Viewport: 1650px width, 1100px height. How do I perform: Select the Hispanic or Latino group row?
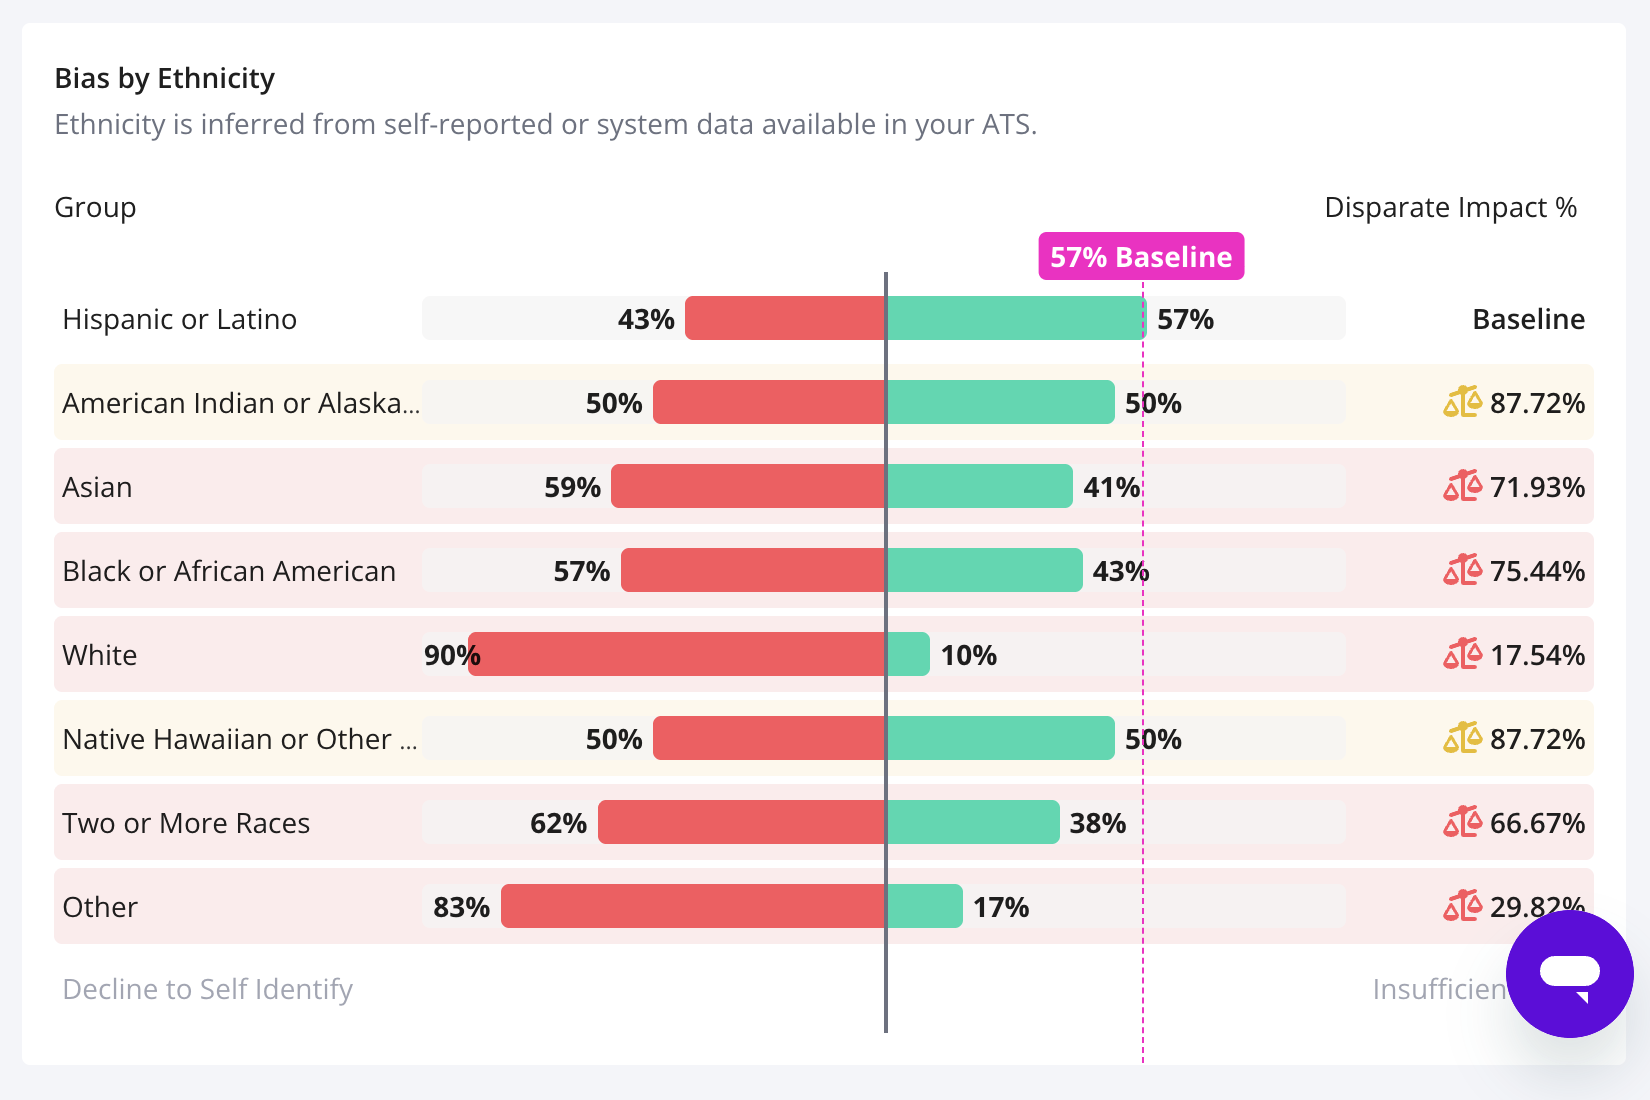coord(180,319)
